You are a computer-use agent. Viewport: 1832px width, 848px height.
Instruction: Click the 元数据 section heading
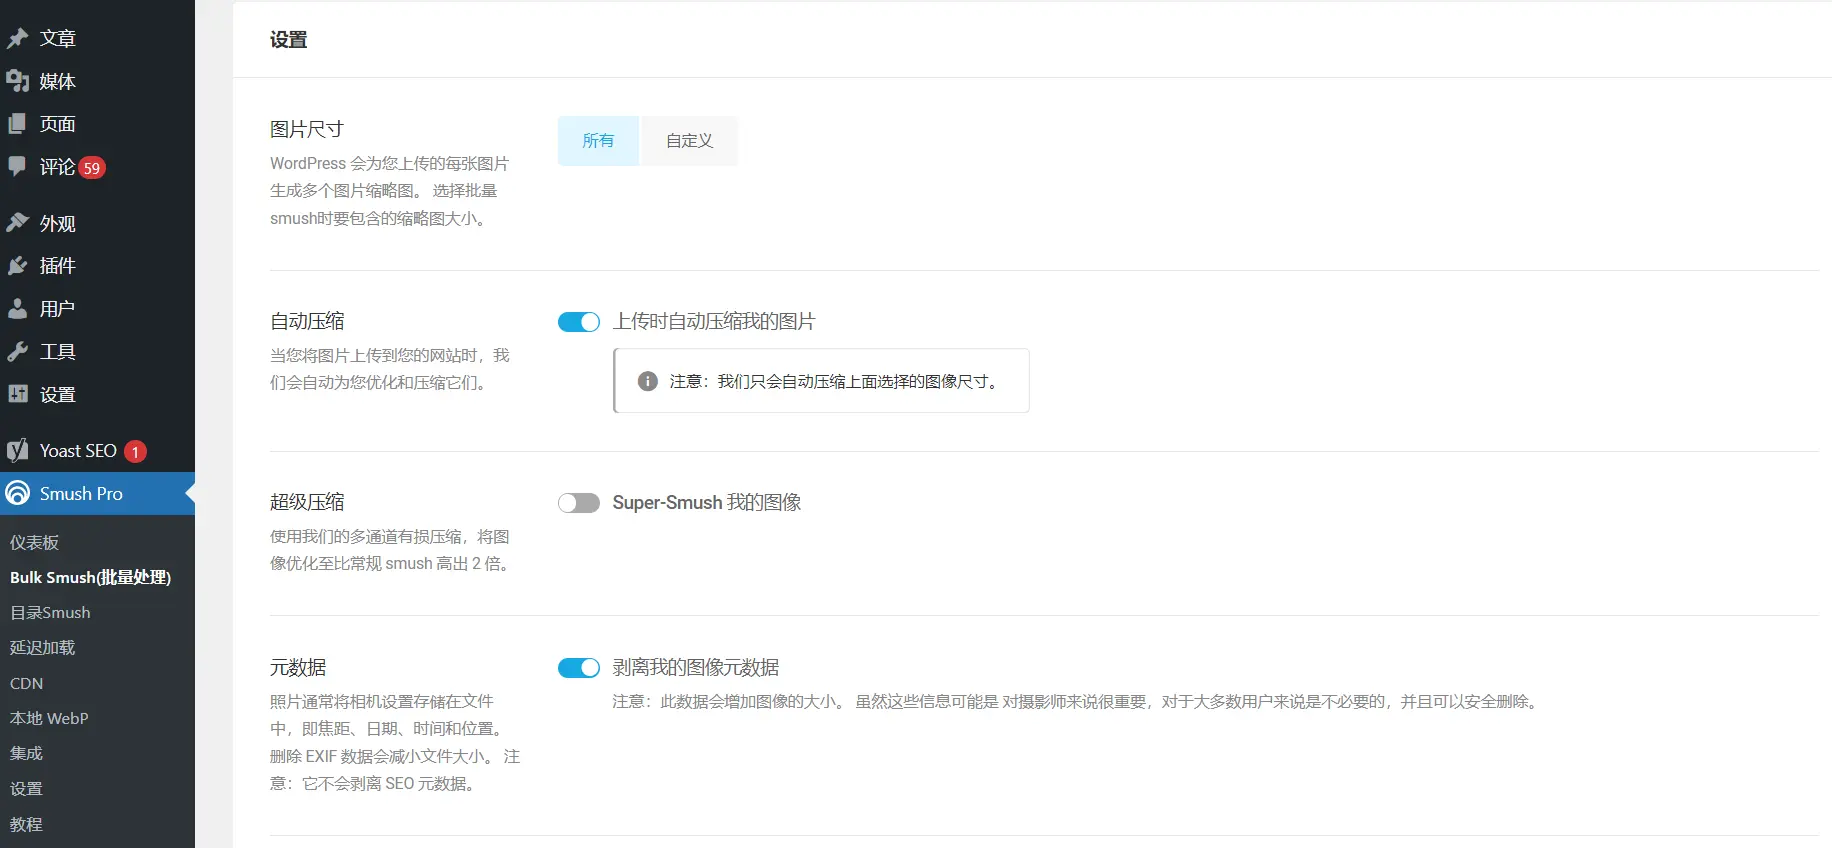pyautogui.click(x=298, y=667)
